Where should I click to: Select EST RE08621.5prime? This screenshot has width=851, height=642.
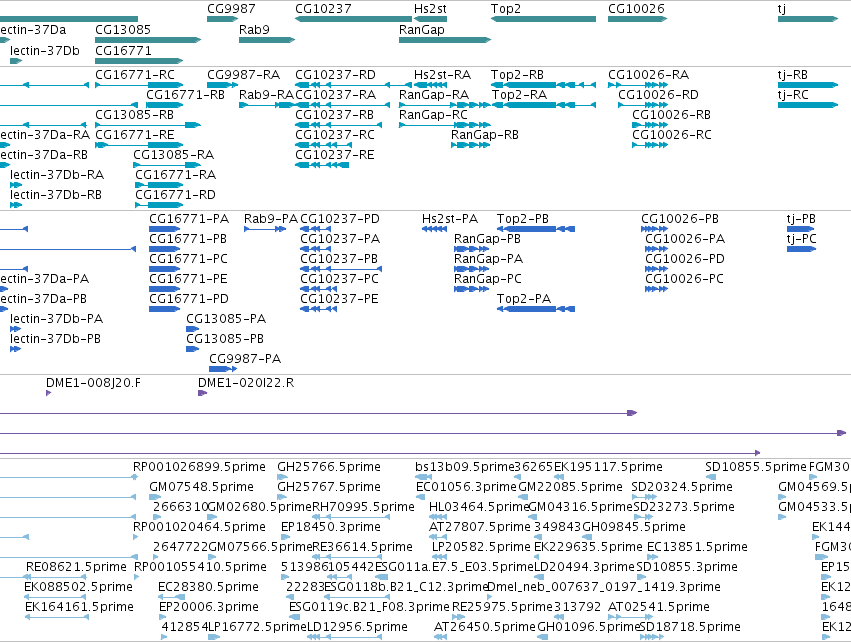(76, 567)
